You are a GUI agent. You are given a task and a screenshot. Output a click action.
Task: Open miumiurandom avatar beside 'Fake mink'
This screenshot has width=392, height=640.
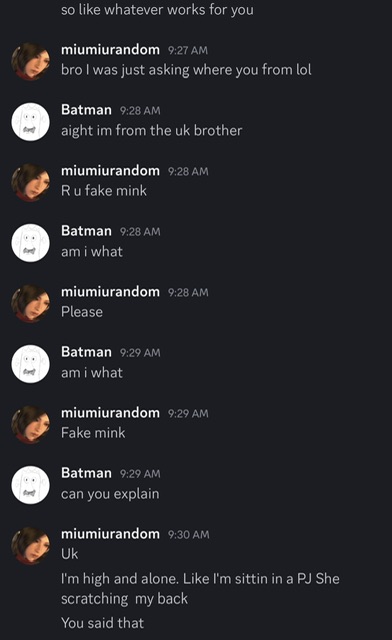point(31,424)
